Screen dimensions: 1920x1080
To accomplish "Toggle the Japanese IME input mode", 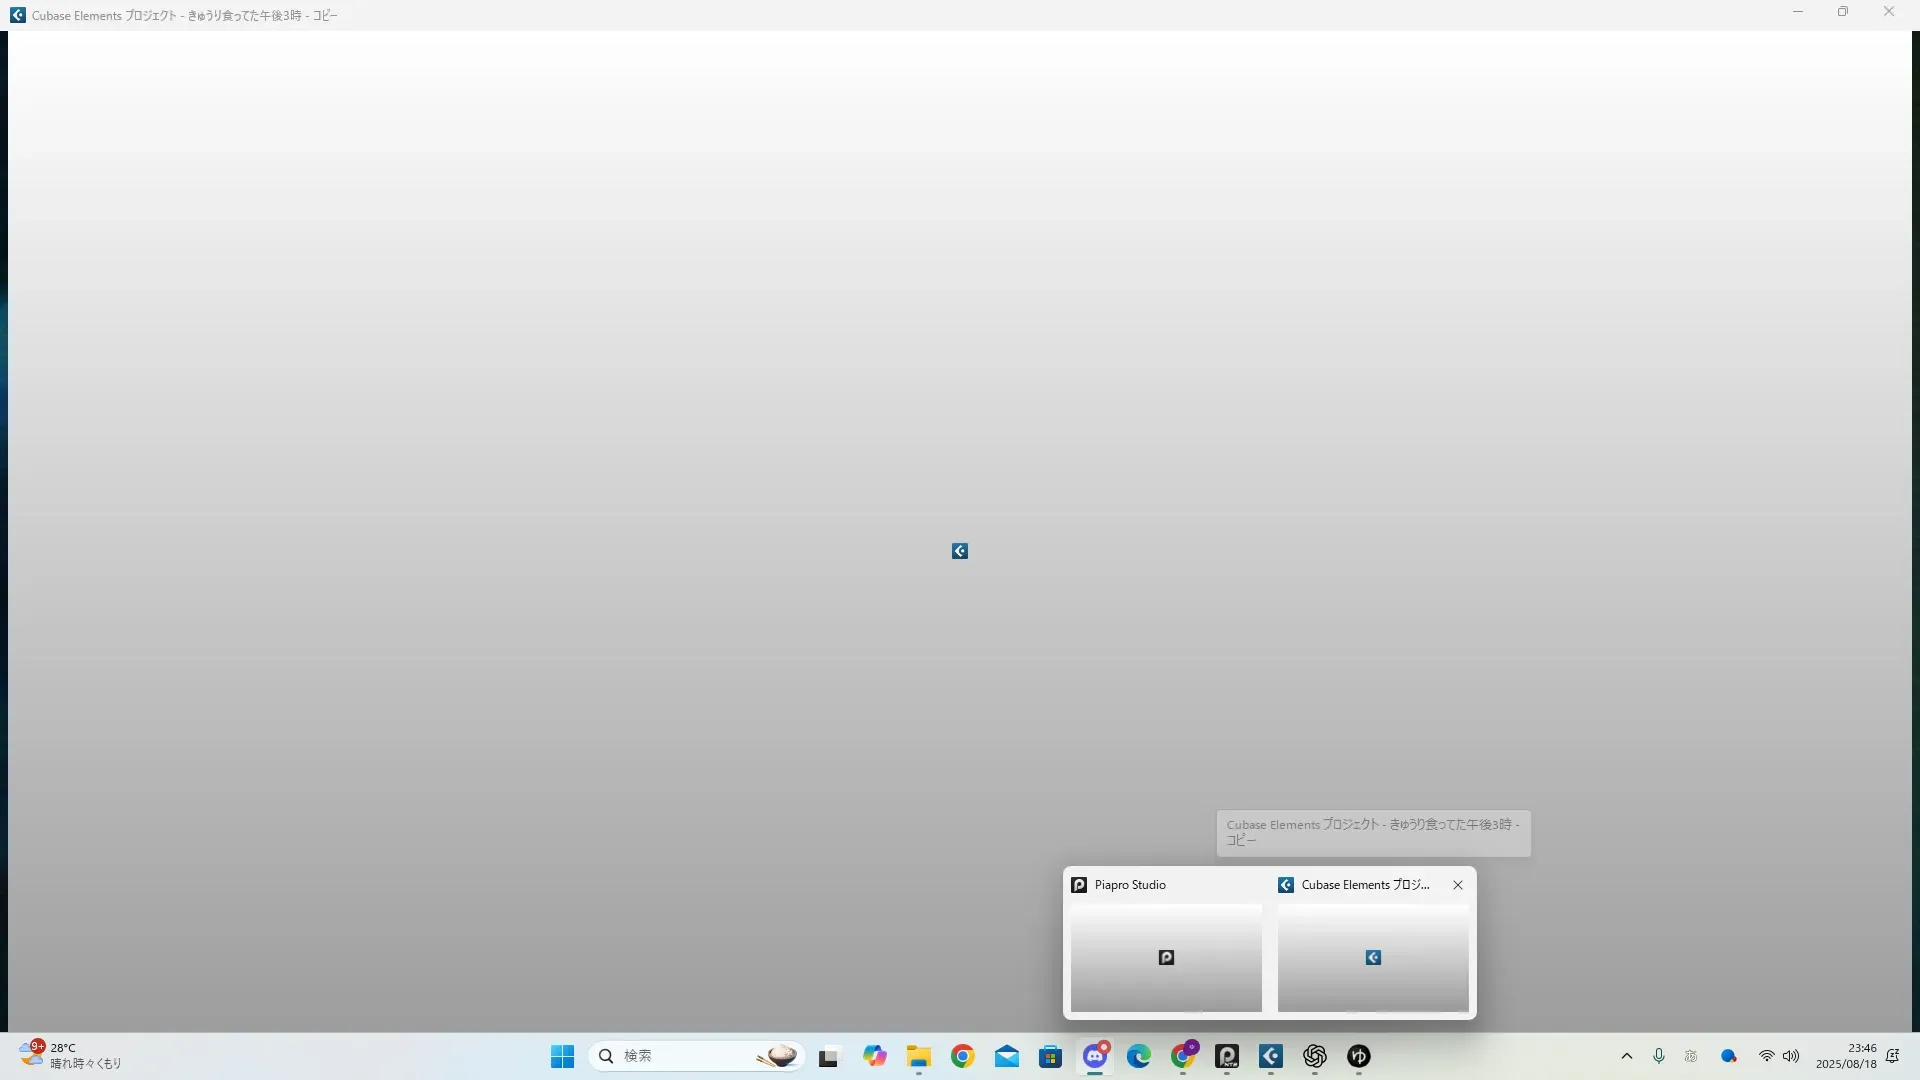I will coord(1691,1056).
